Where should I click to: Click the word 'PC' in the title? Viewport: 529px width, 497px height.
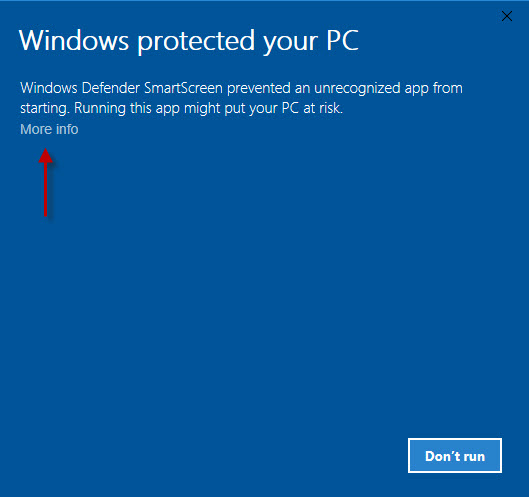pos(342,40)
